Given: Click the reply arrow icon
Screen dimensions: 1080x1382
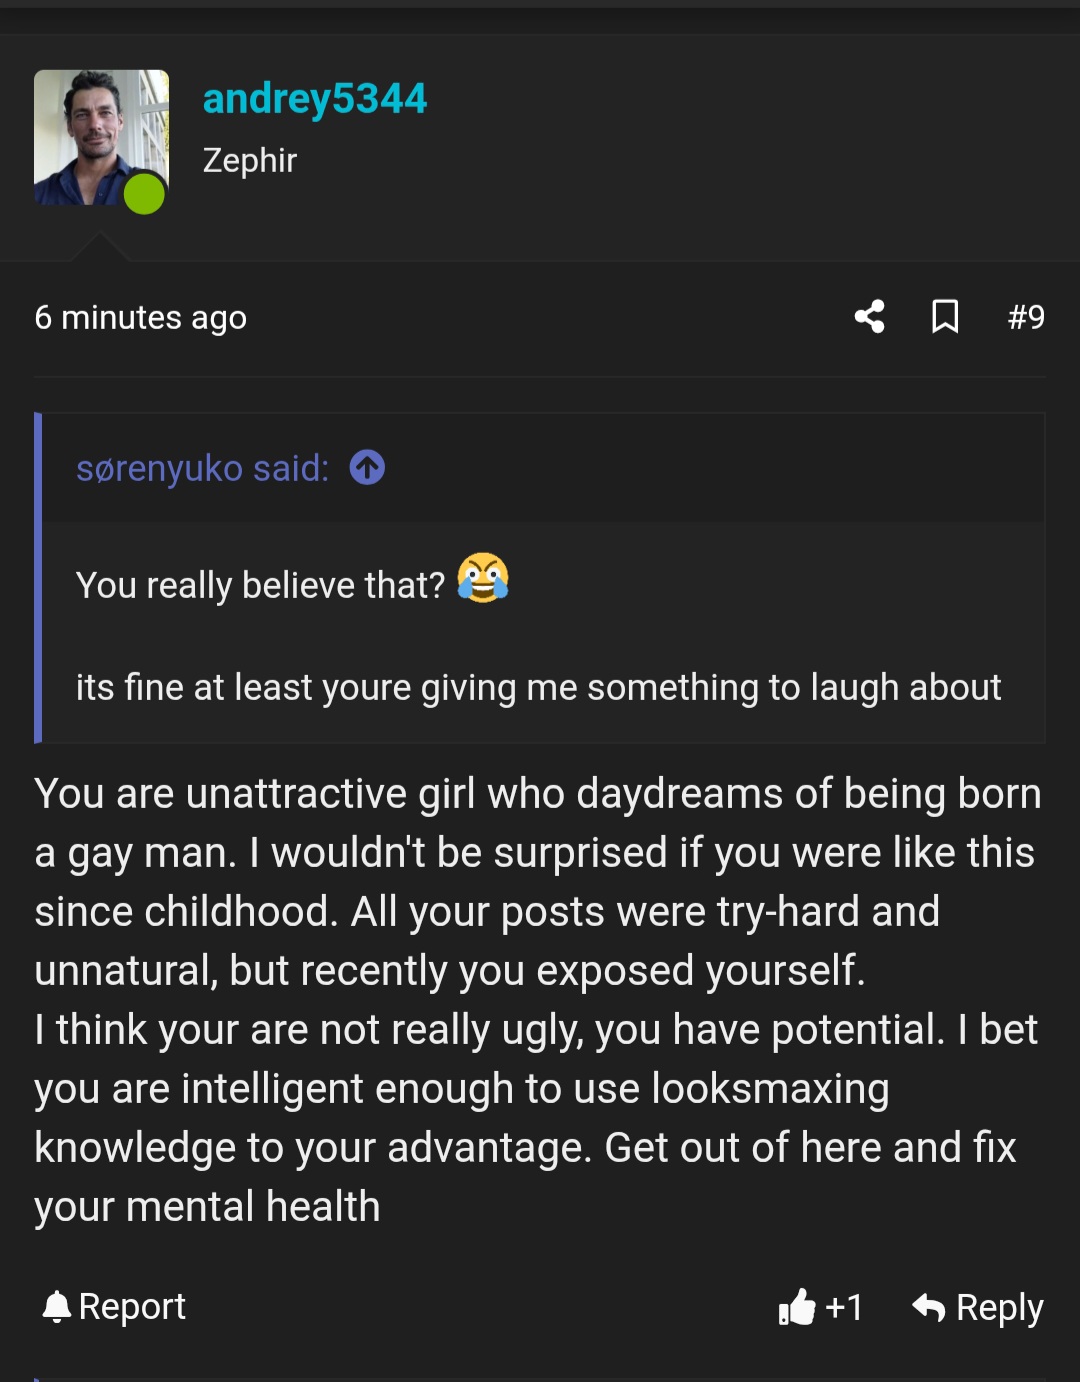Looking at the screenshot, I should click(x=929, y=1307).
